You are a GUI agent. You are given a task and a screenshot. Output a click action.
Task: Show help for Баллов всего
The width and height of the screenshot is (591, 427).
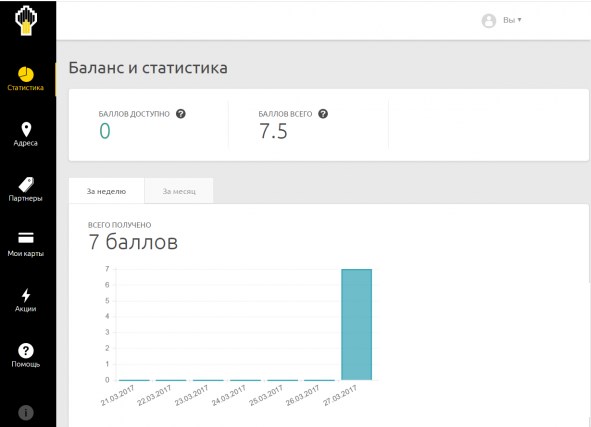323,113
